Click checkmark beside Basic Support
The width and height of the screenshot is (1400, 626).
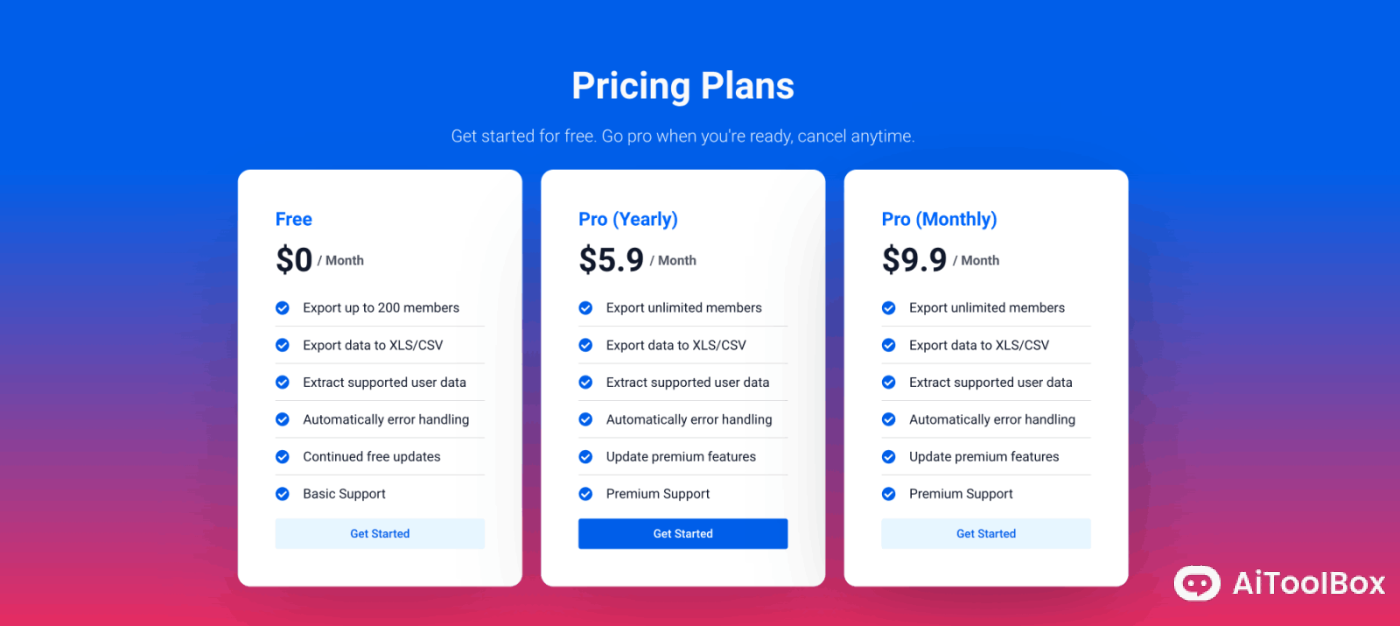pyautogui.click(x=283, y=494)
